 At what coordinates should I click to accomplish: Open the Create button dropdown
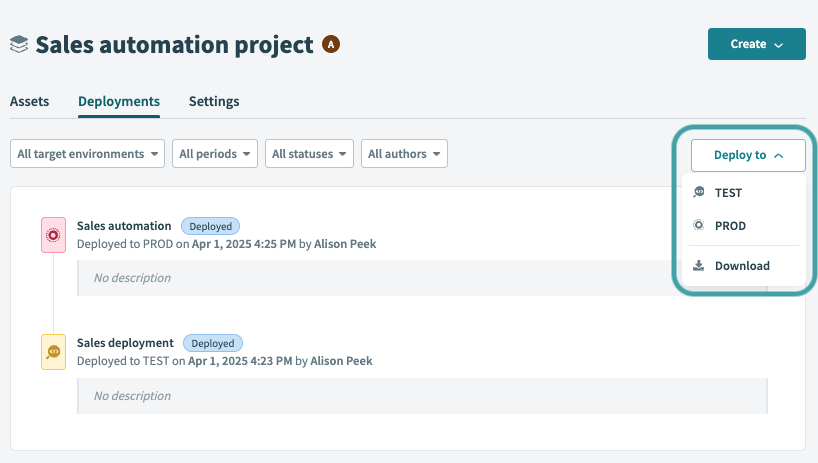(756, 44)
